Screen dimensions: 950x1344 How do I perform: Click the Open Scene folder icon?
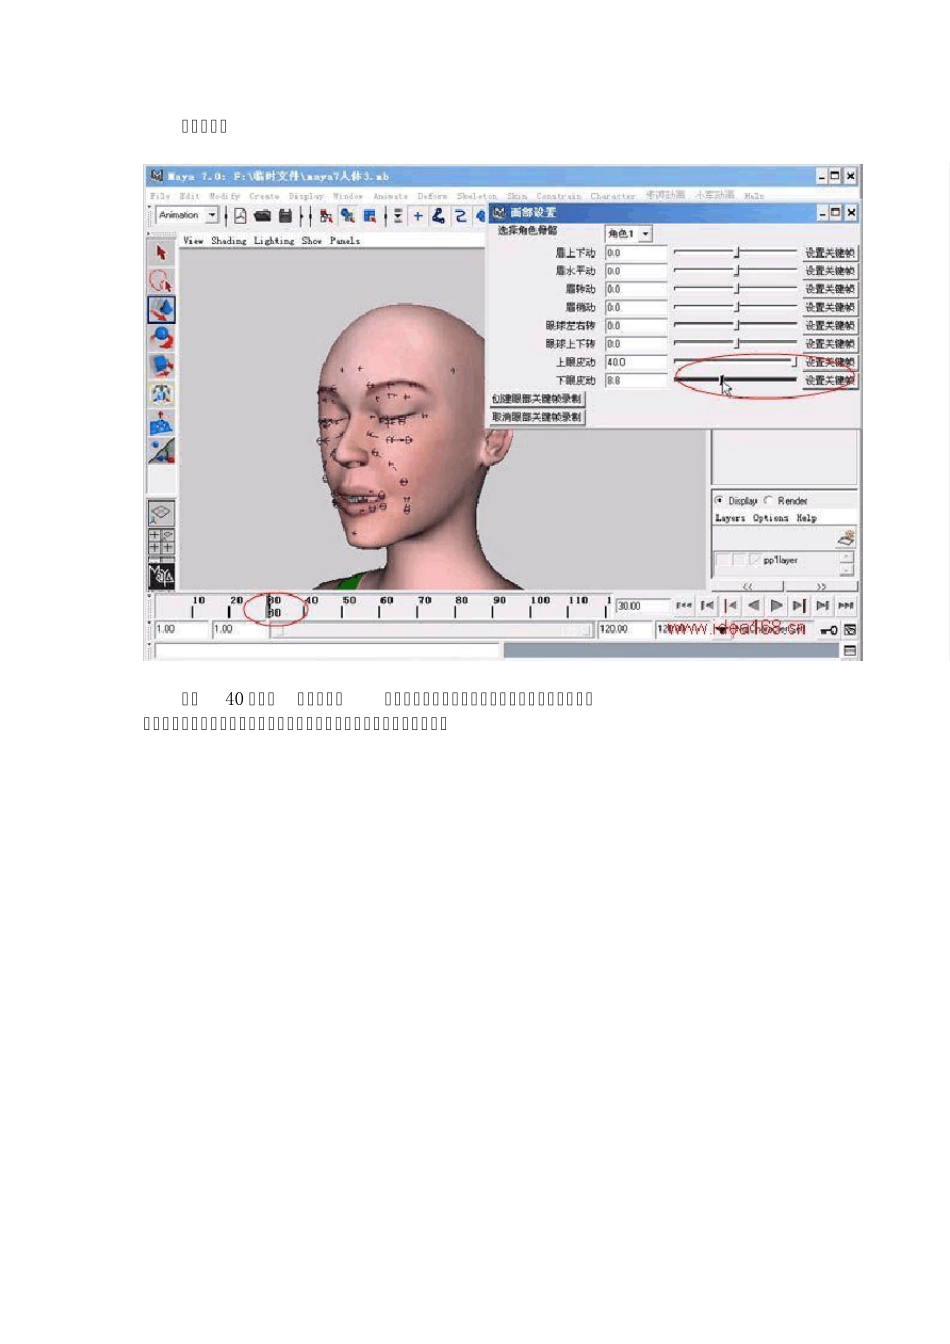point(262,216)
